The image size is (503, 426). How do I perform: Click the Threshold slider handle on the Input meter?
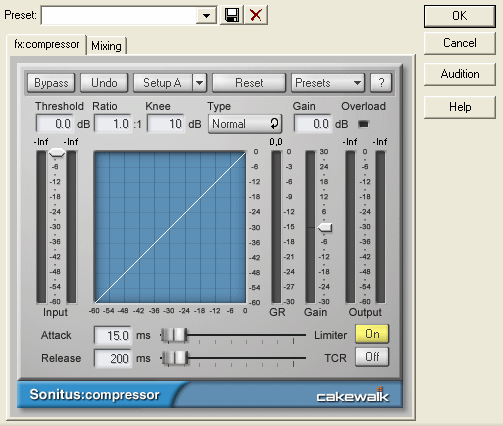57,153
